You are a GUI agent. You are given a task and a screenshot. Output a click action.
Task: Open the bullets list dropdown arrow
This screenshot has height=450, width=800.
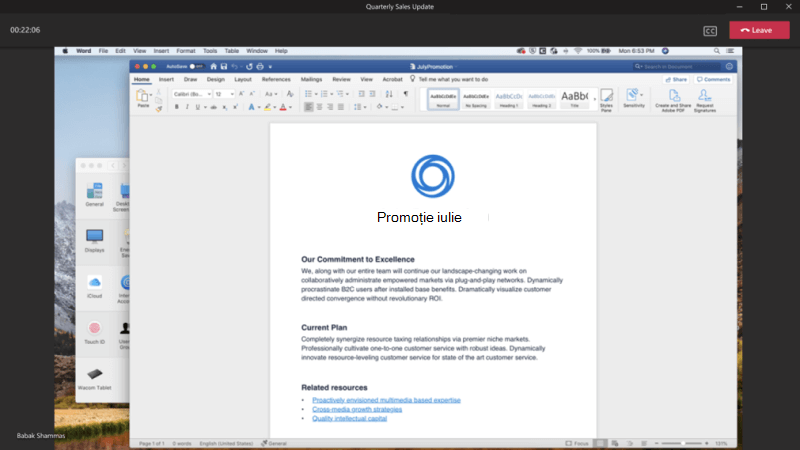[316, 94]
